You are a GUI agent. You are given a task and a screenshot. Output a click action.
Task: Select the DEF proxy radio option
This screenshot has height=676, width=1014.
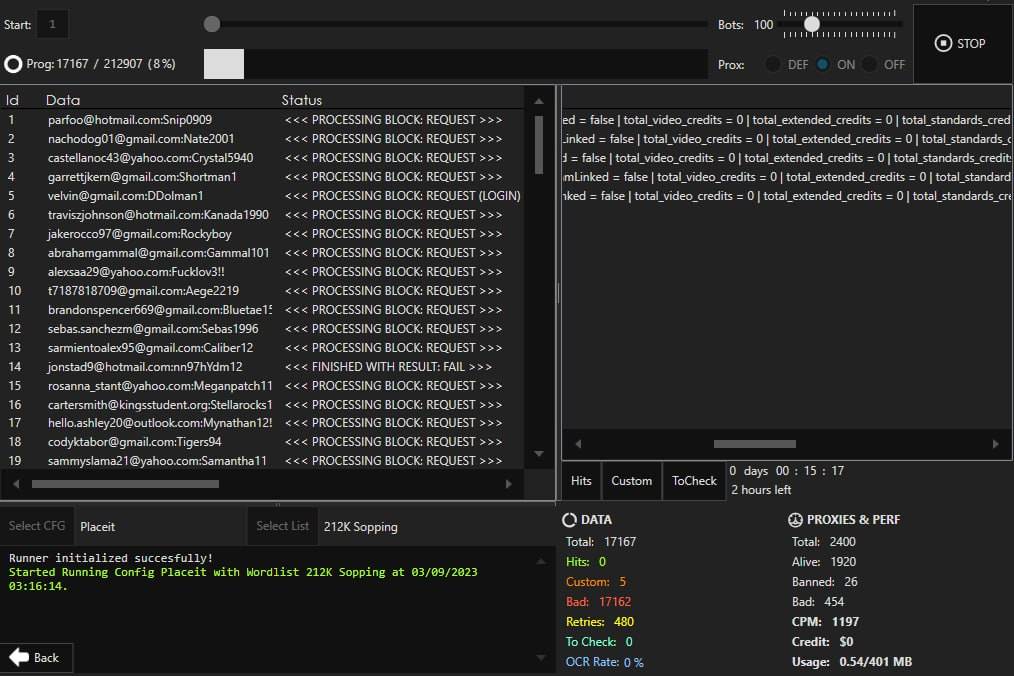[773, 64]
